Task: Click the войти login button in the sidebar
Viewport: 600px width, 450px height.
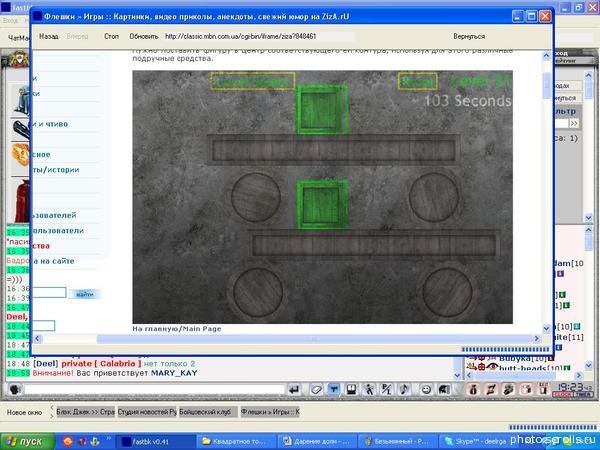Action: pyautogui.click(x=85, y=294)
